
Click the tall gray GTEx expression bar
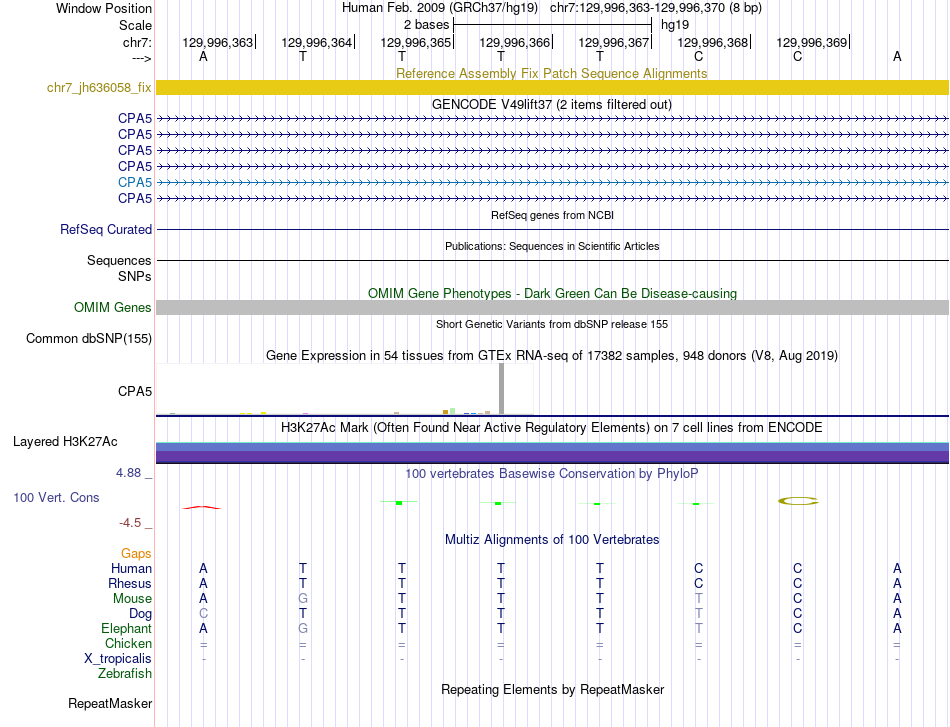point(501,389)
